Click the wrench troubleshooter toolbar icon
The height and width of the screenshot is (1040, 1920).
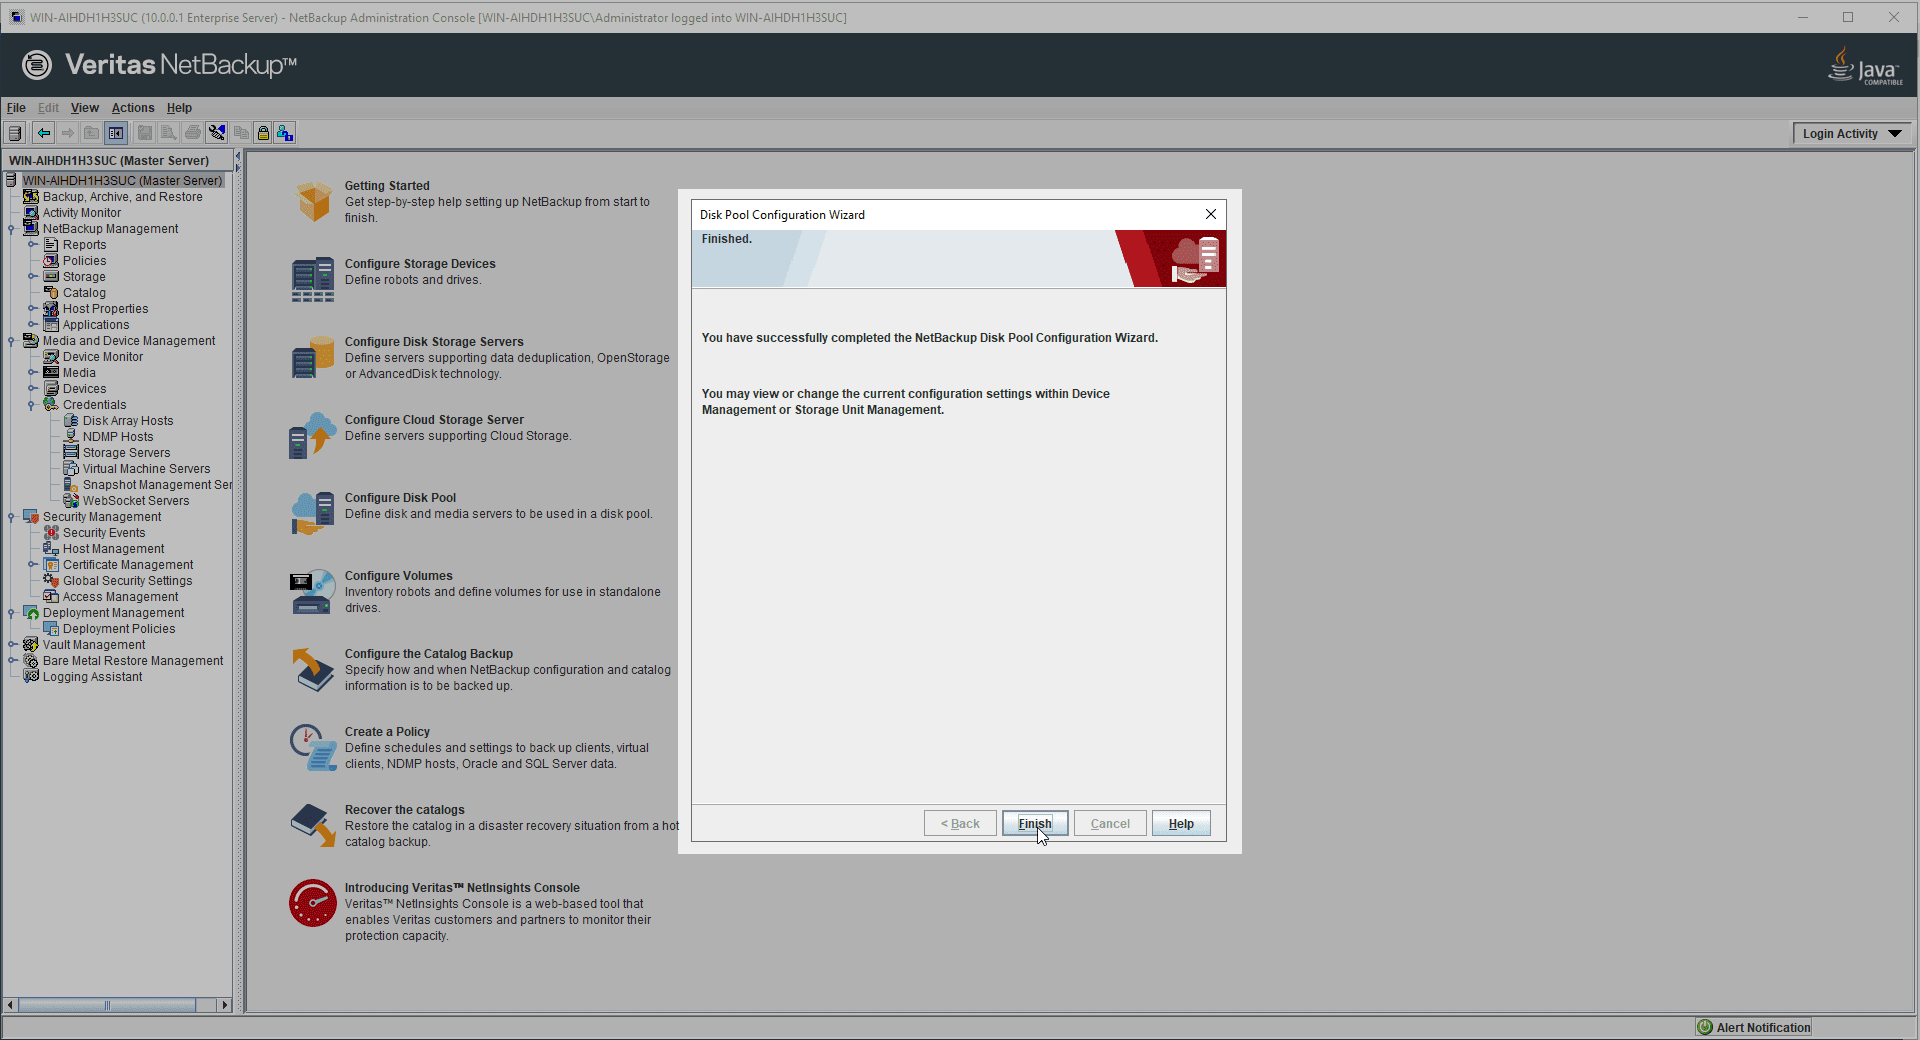coord(217,133)
